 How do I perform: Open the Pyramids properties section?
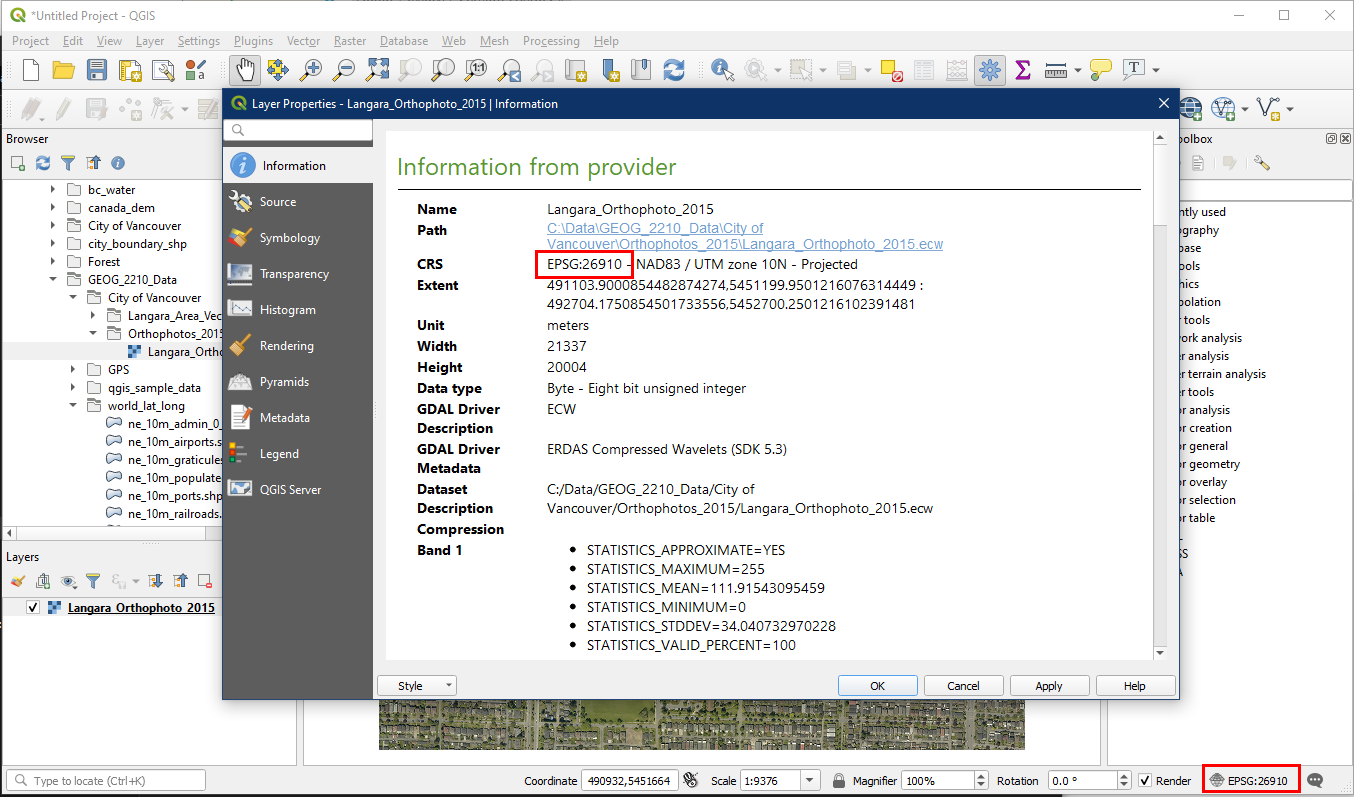tap(284, 382)
